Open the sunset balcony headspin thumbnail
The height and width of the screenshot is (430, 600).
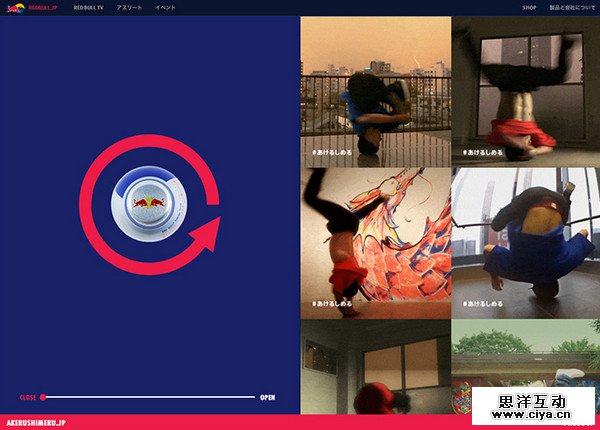pos(376,91)
